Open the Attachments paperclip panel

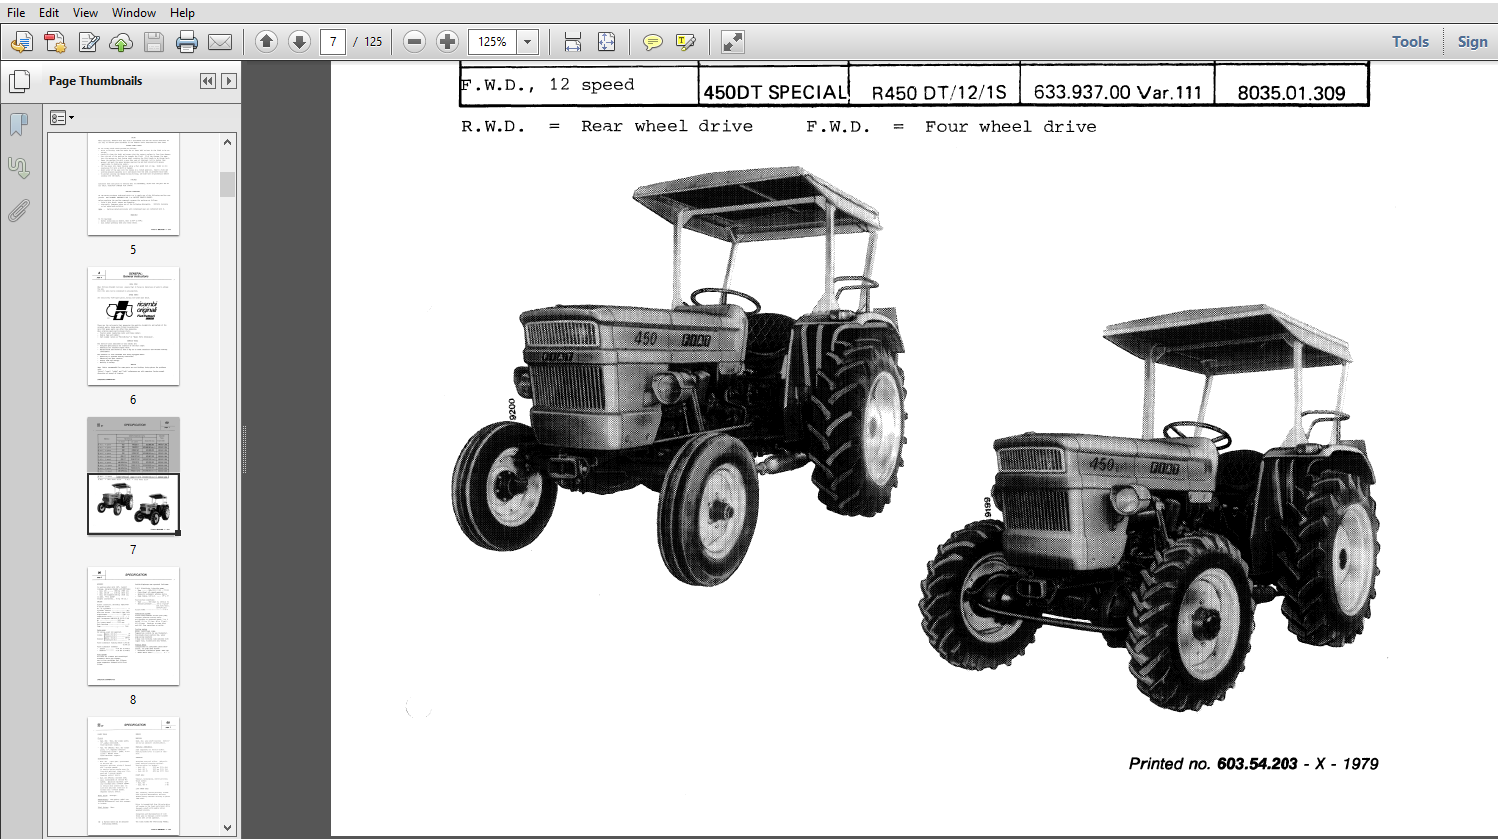[18, 211]
